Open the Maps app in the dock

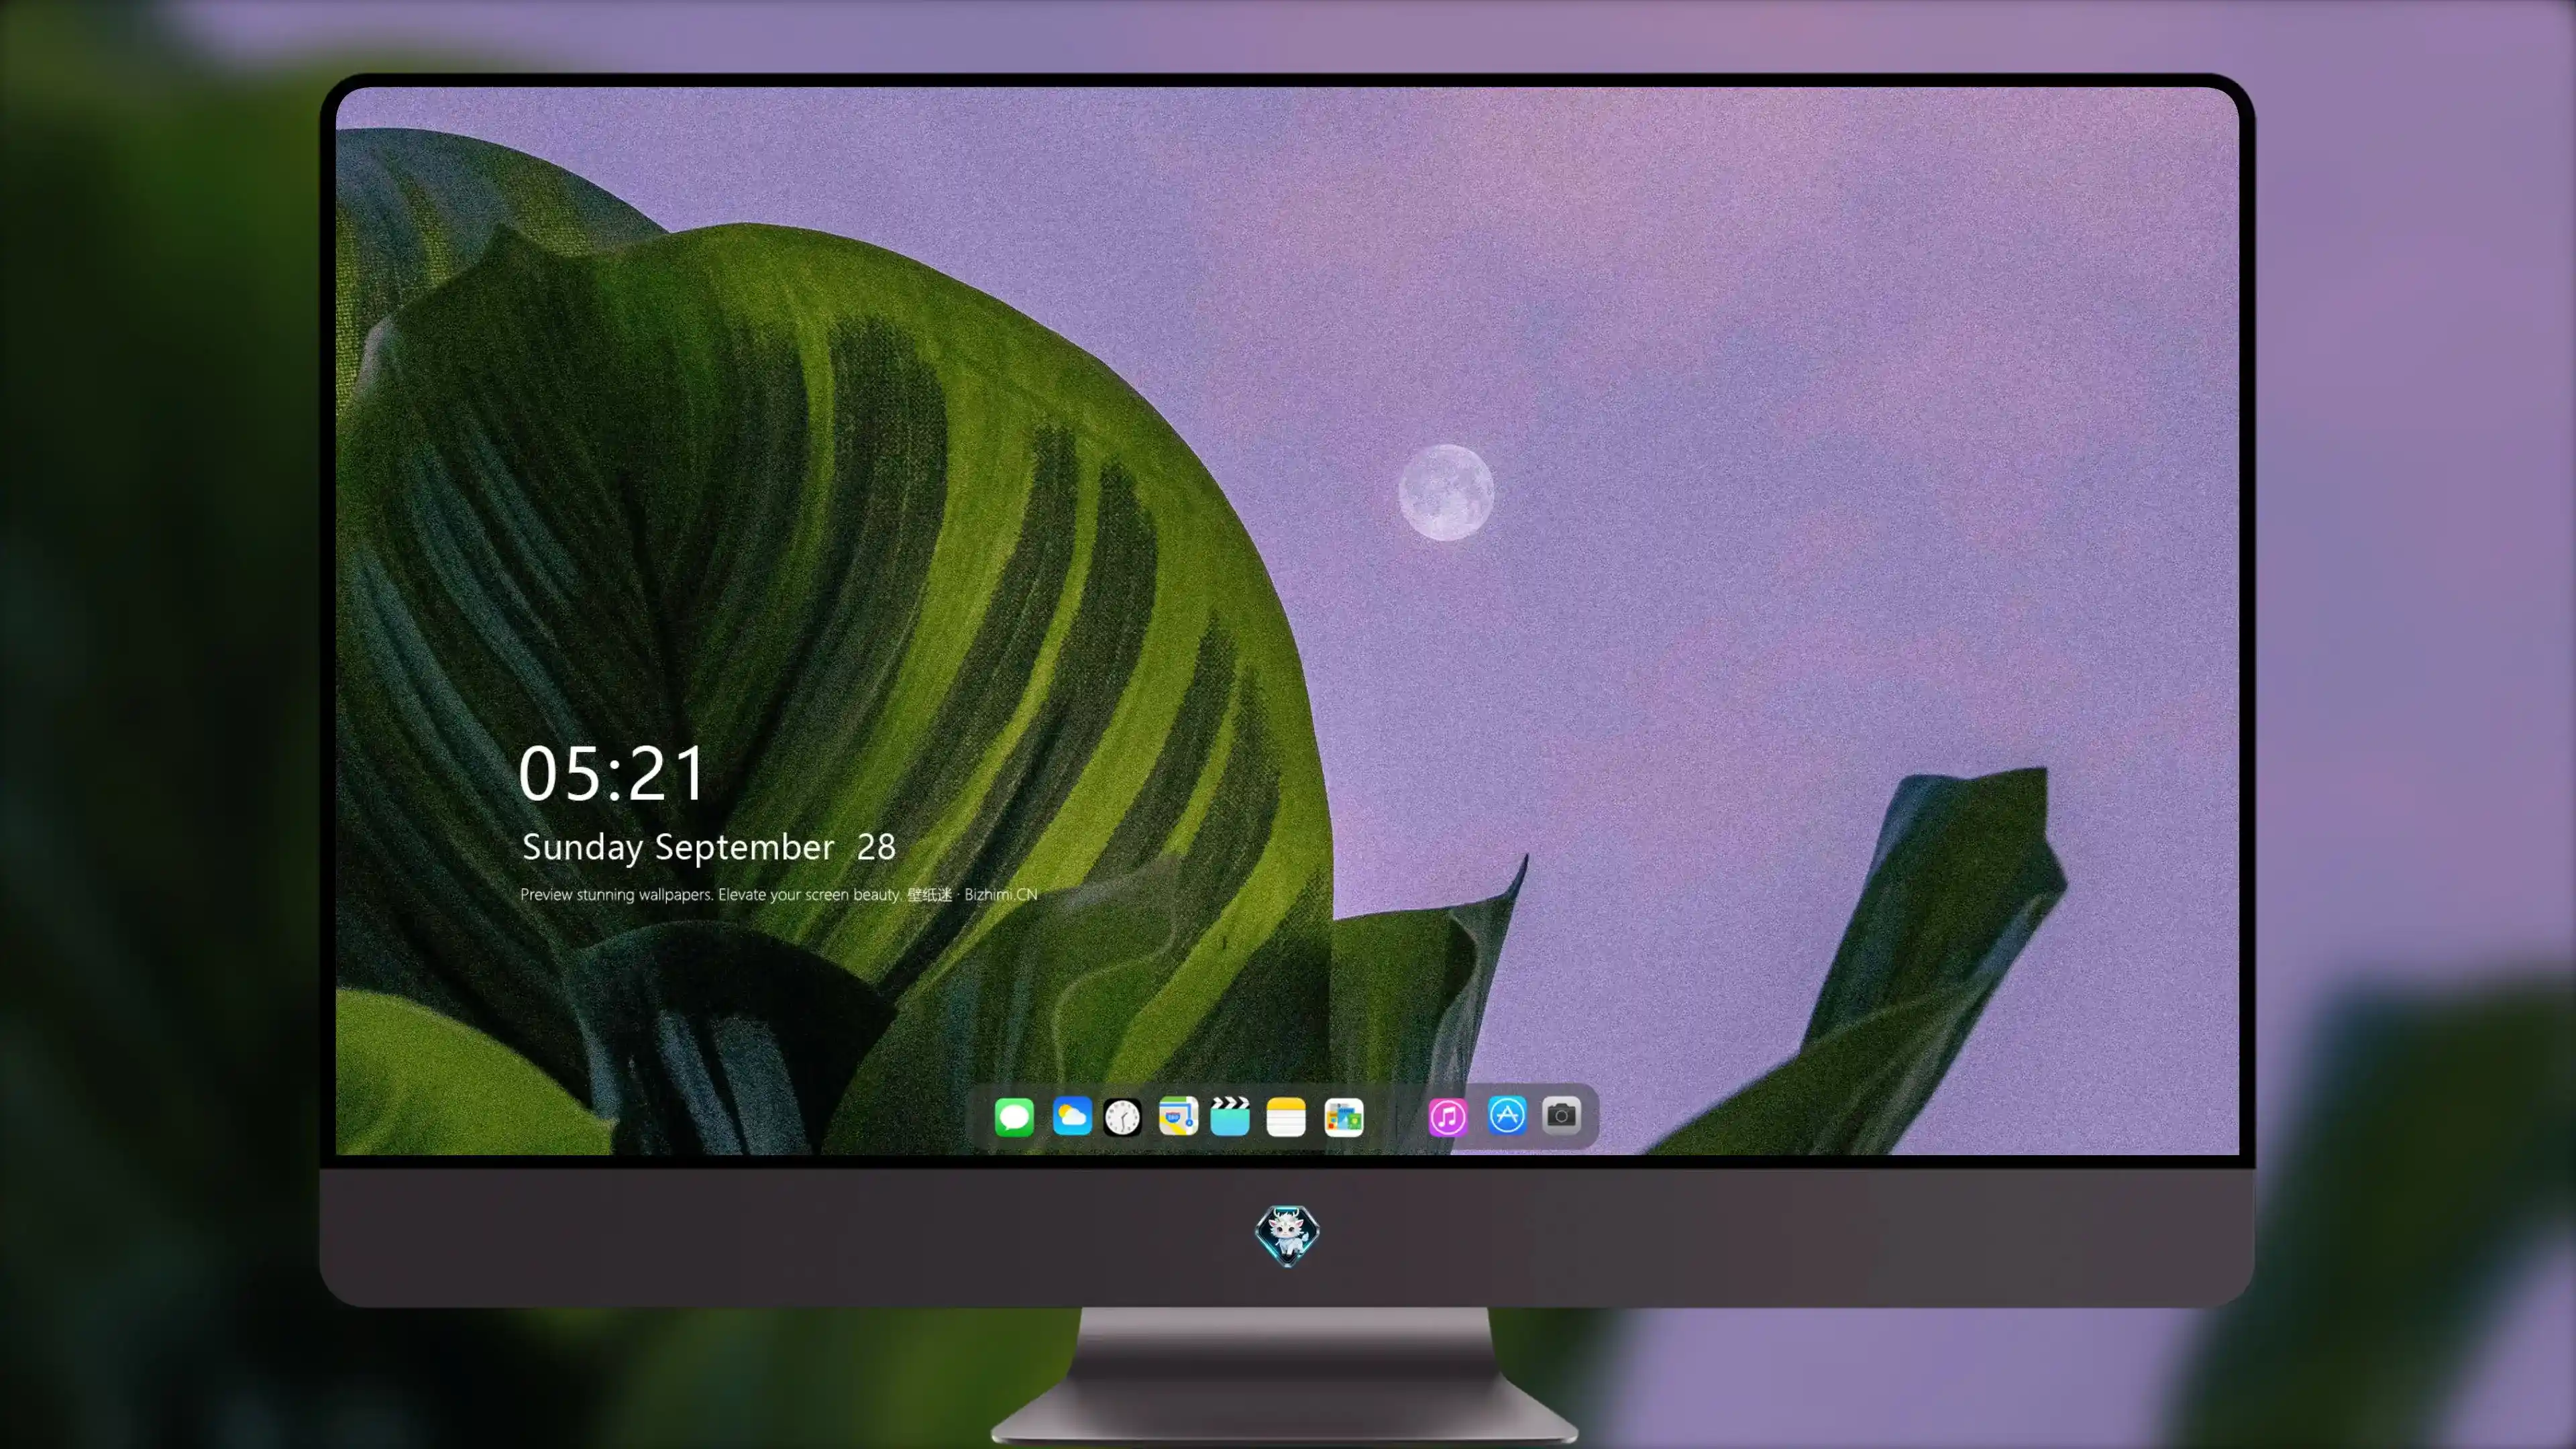tap(1178, 1116)
